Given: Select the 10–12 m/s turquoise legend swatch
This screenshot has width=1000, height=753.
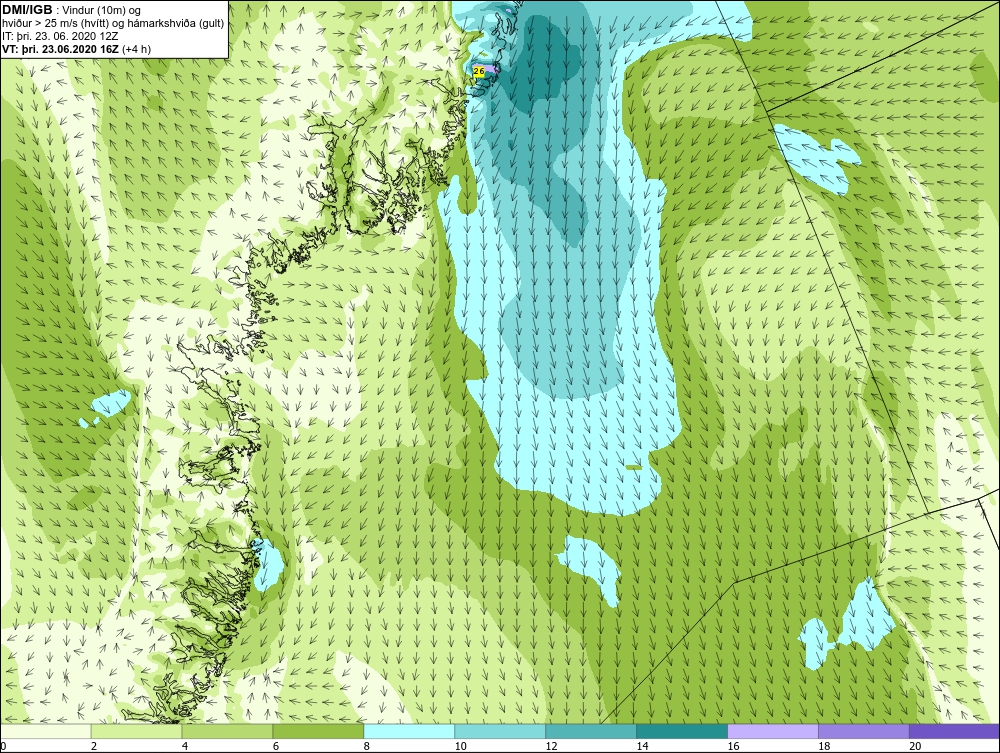Looking at the screenshot, I should [x=500, y=731].
